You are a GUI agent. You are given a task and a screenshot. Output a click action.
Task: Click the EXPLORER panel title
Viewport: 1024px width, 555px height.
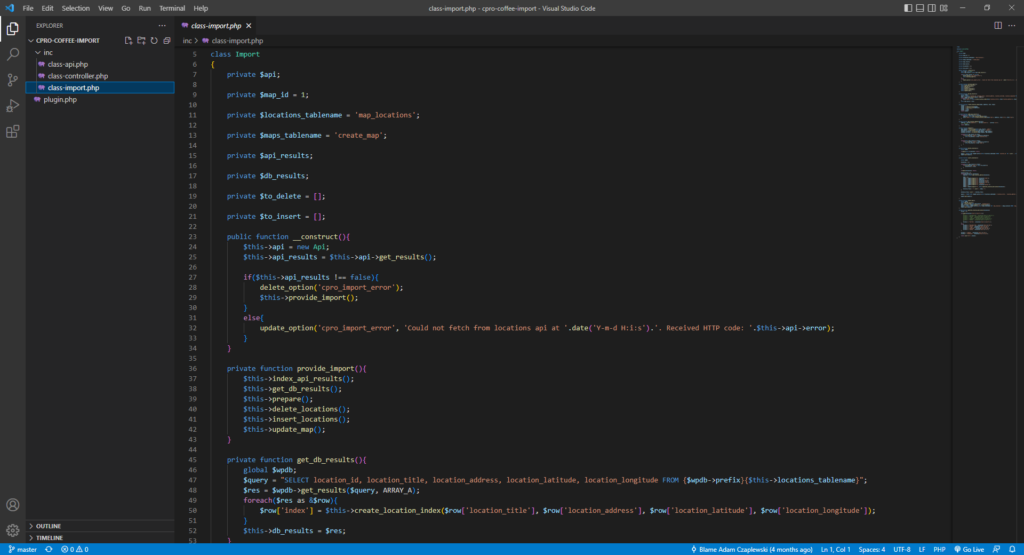click(x=50, y=25)
